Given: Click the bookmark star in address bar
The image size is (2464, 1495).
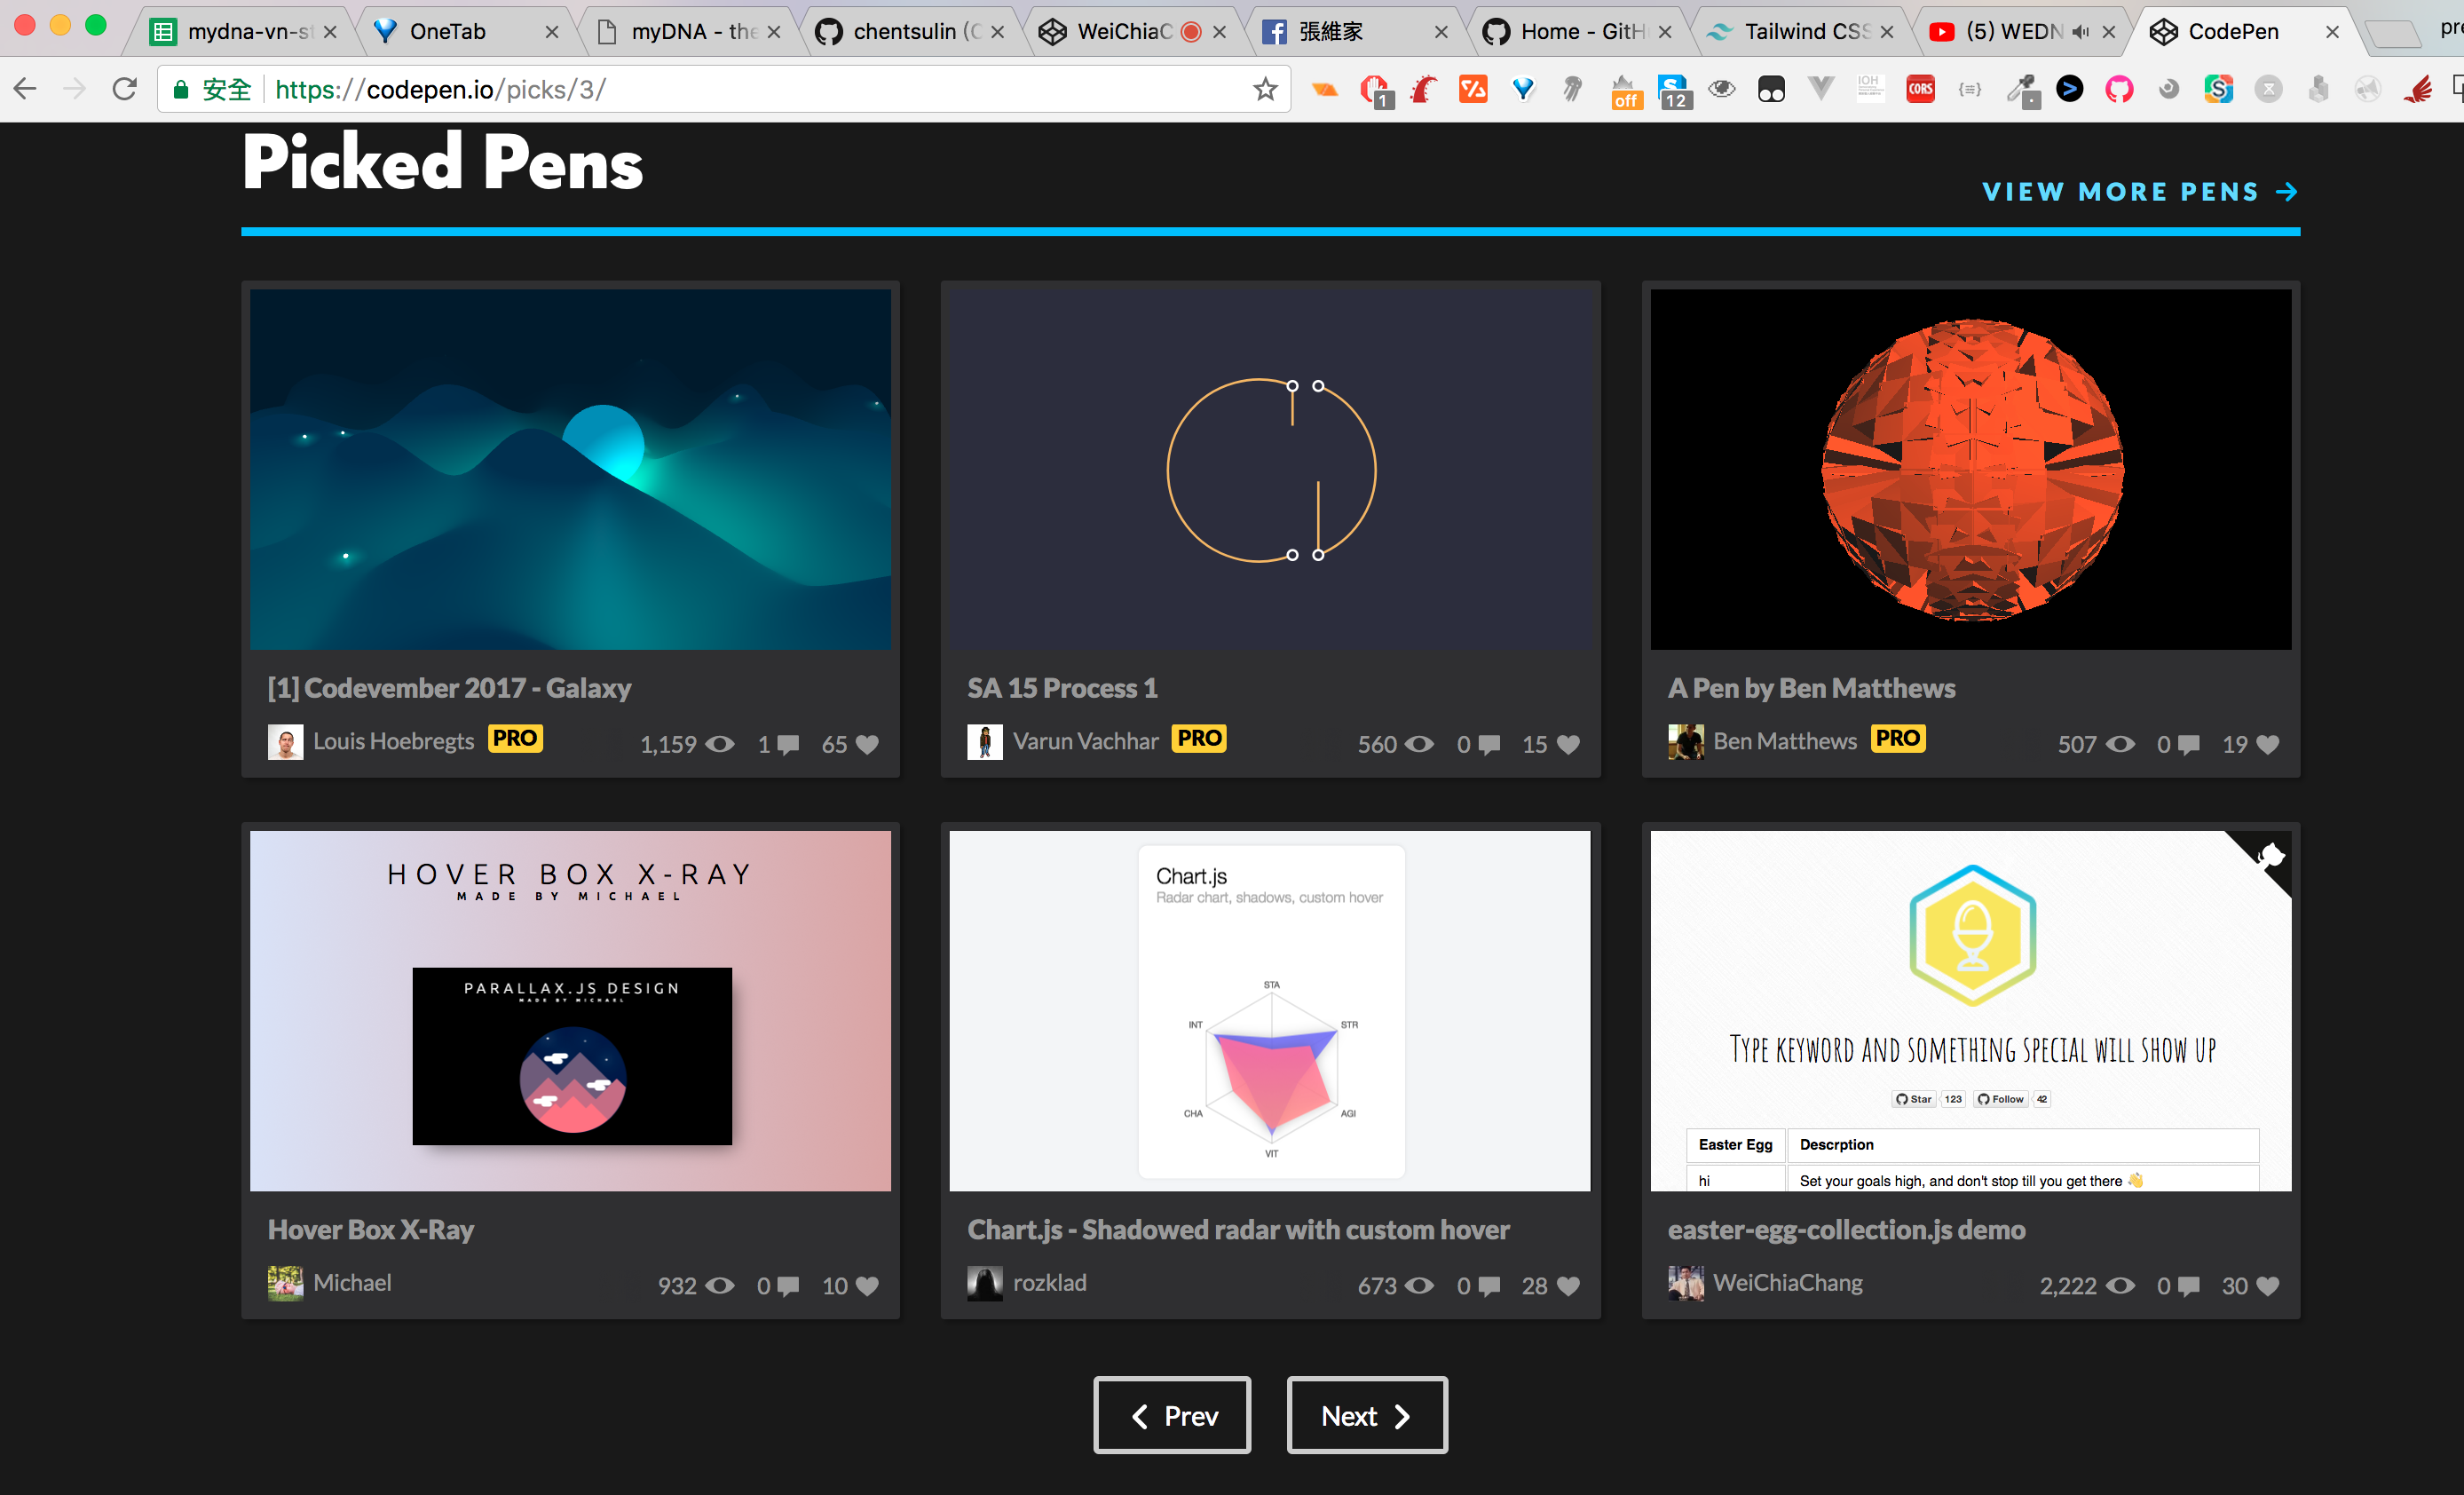Looking at the screenshot, I should coord(1265,90).
